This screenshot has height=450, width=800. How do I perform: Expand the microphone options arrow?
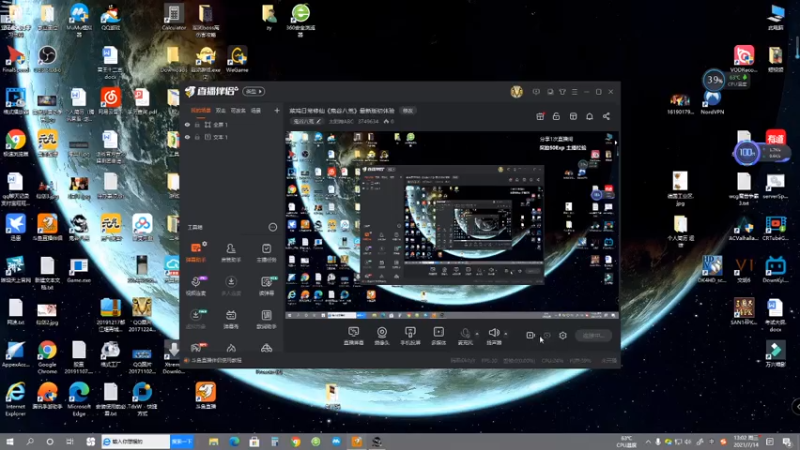(x=477, y=334)
